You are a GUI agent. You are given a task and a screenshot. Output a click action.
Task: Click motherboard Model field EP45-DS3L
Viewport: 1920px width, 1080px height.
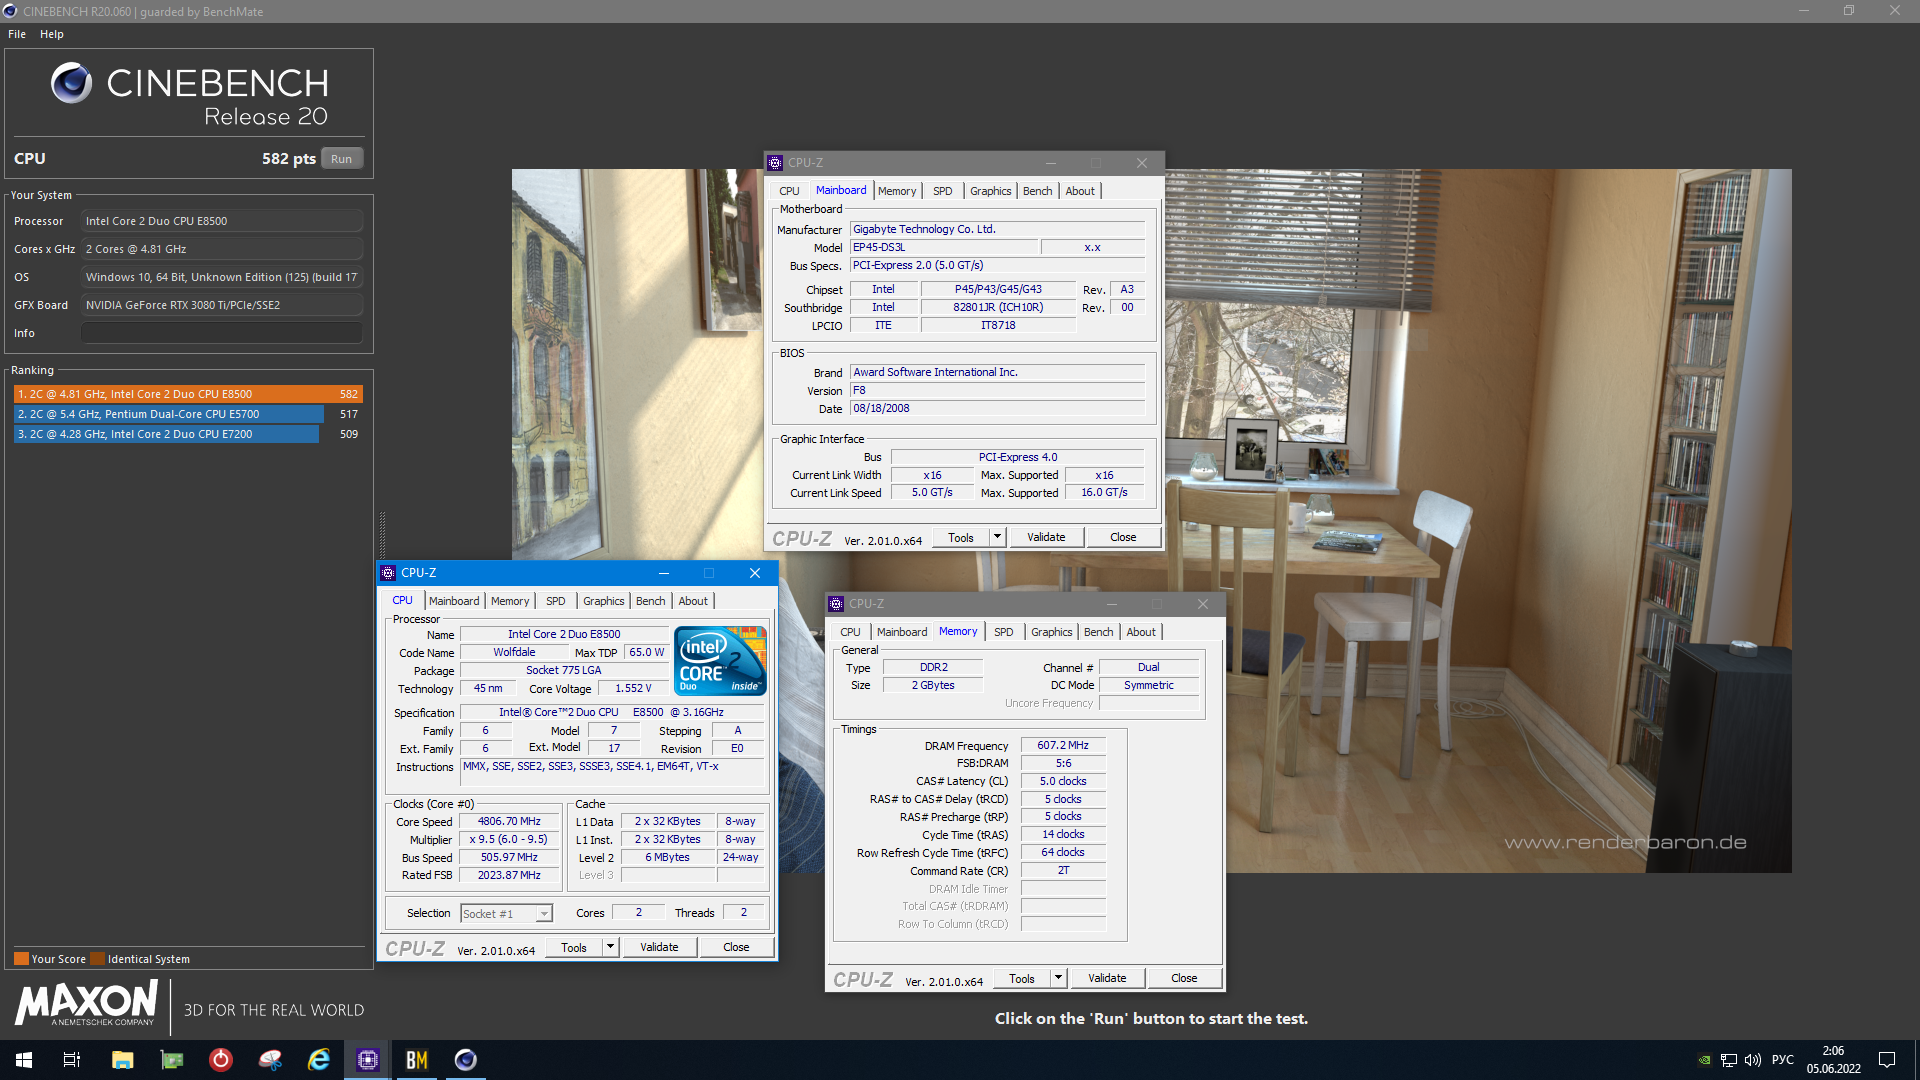pos(943,247)
